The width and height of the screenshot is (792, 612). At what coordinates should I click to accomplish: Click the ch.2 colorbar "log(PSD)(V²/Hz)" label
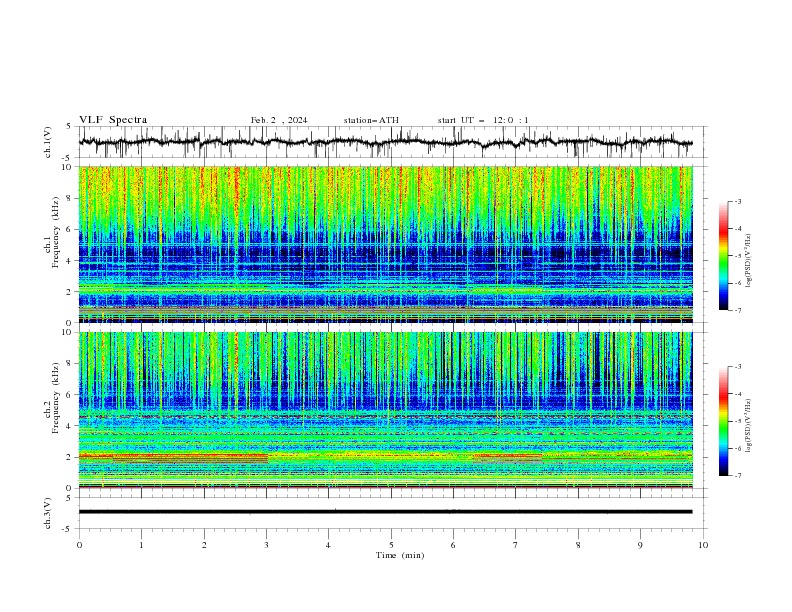tap(749, 426)
